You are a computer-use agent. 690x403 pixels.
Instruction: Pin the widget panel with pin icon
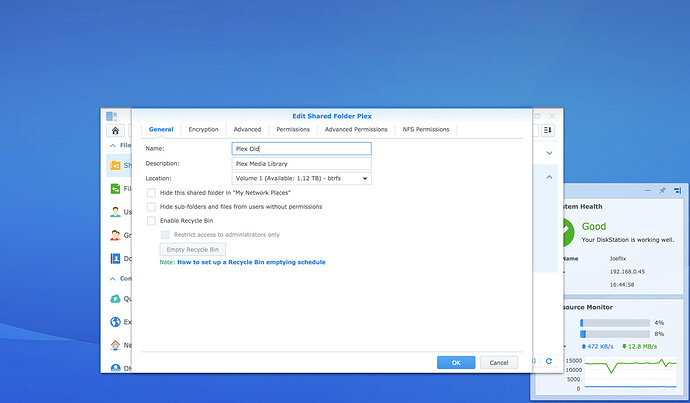662,191
